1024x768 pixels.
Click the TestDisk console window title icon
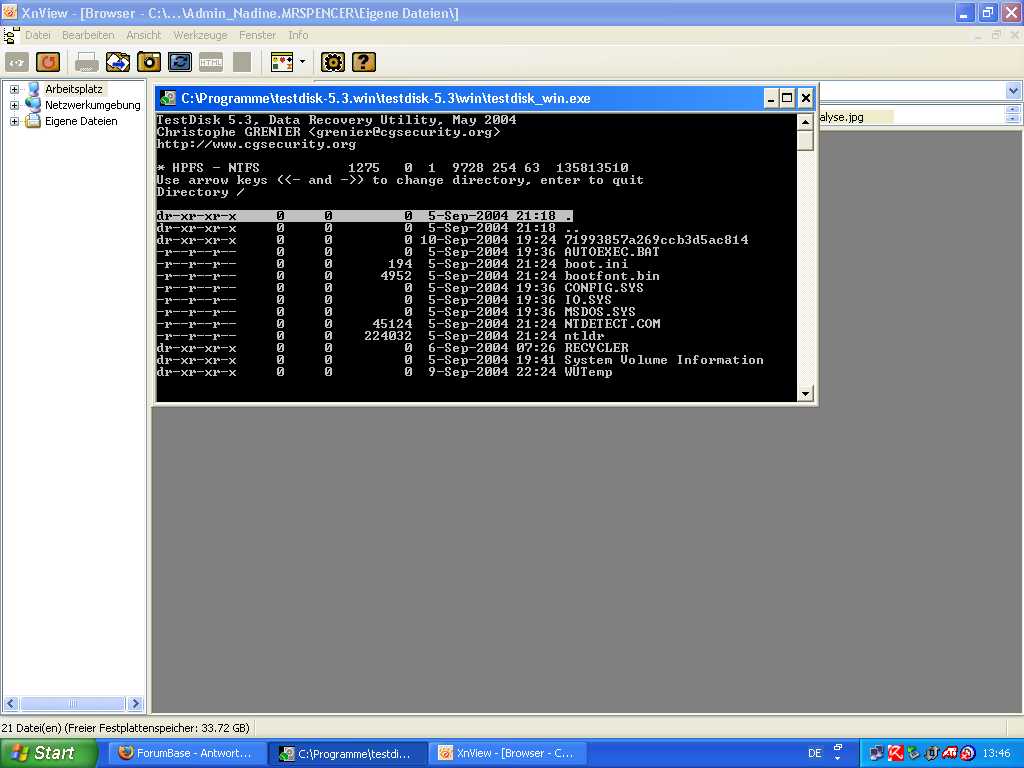(168, 98)
